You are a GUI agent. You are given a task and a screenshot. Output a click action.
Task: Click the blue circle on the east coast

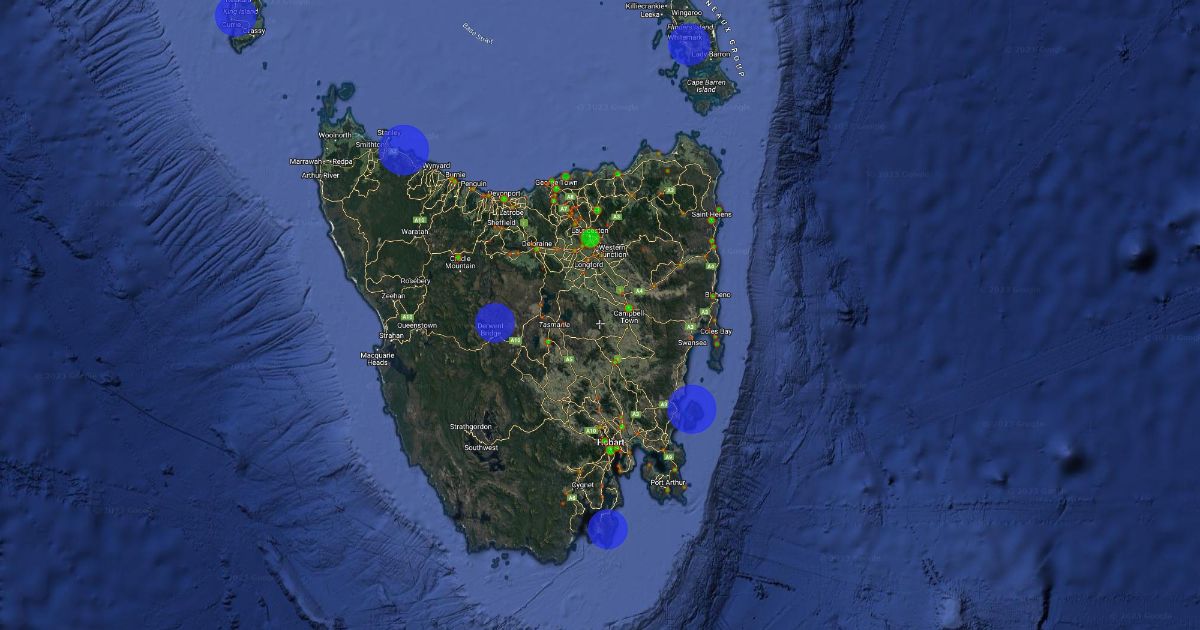tap(692, 408)
